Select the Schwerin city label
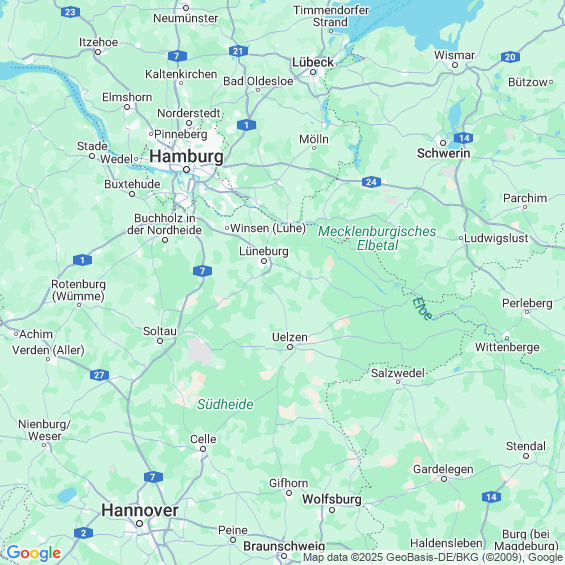The height and width of the screenshot is (565, 565). pos(443,154)
